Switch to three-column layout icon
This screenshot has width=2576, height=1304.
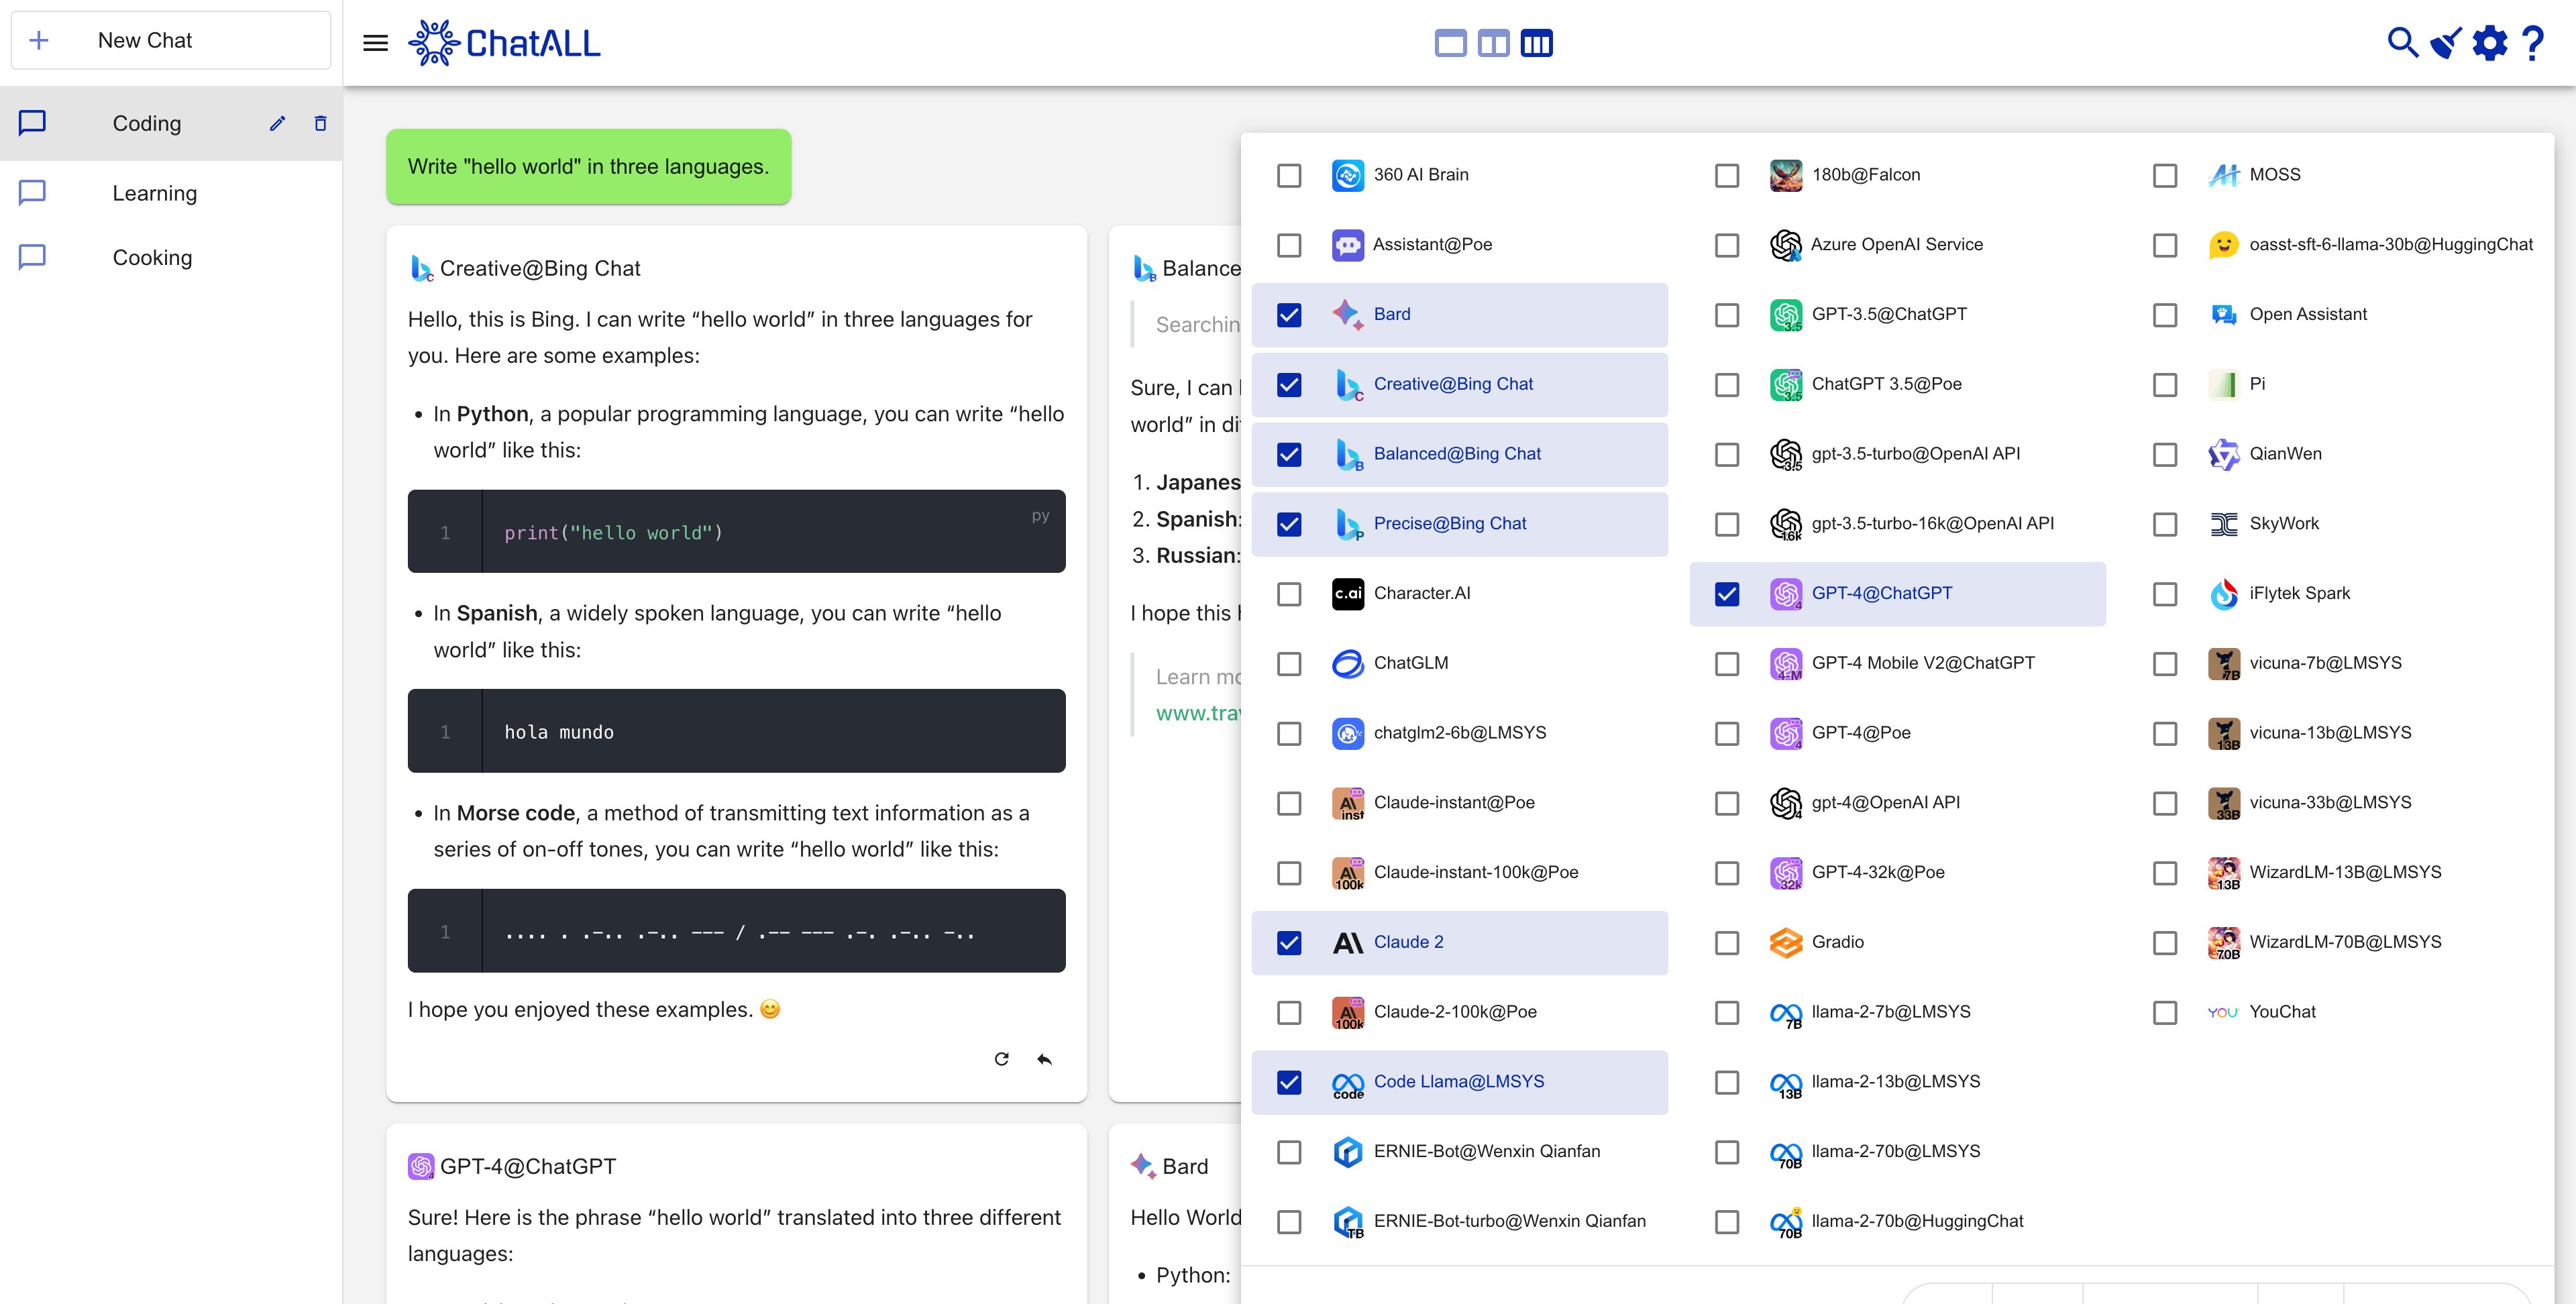coord(1537,43)
